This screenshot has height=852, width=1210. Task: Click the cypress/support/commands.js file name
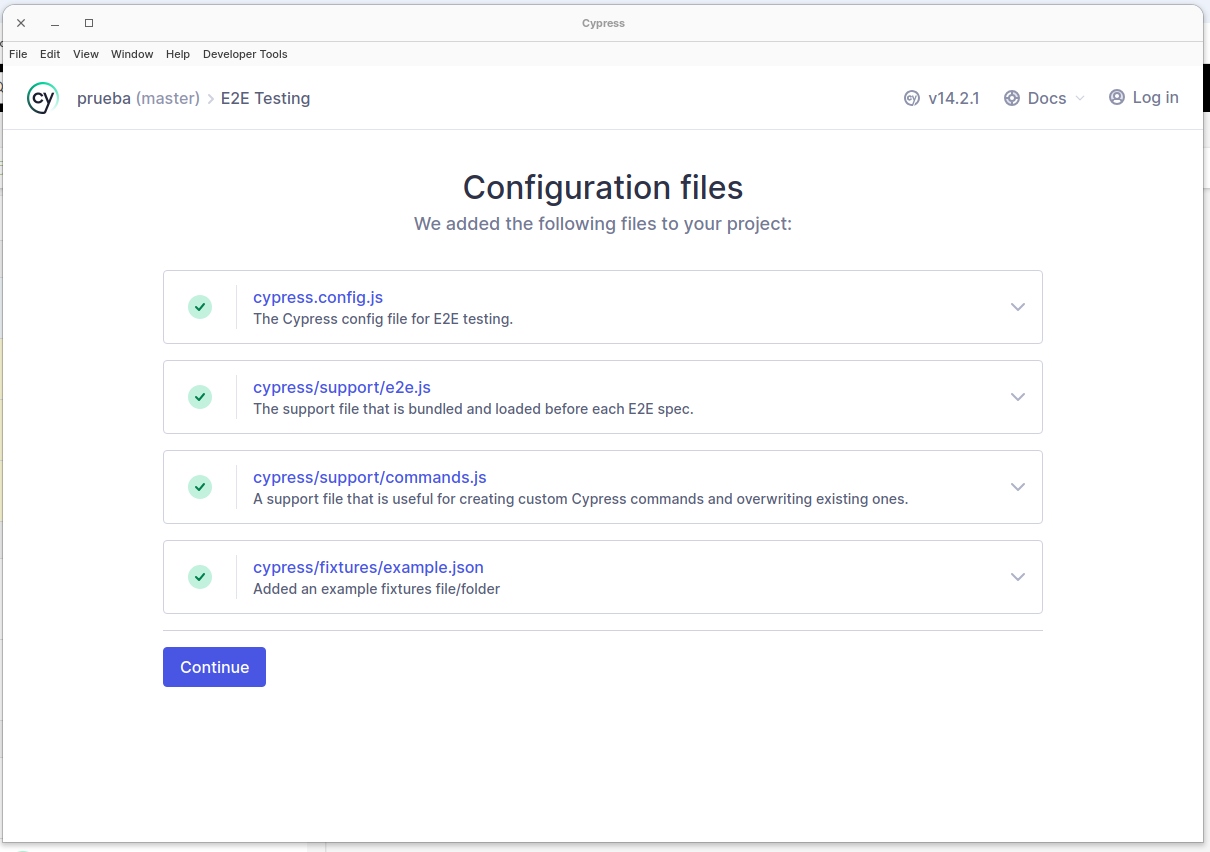click(370, 477)
